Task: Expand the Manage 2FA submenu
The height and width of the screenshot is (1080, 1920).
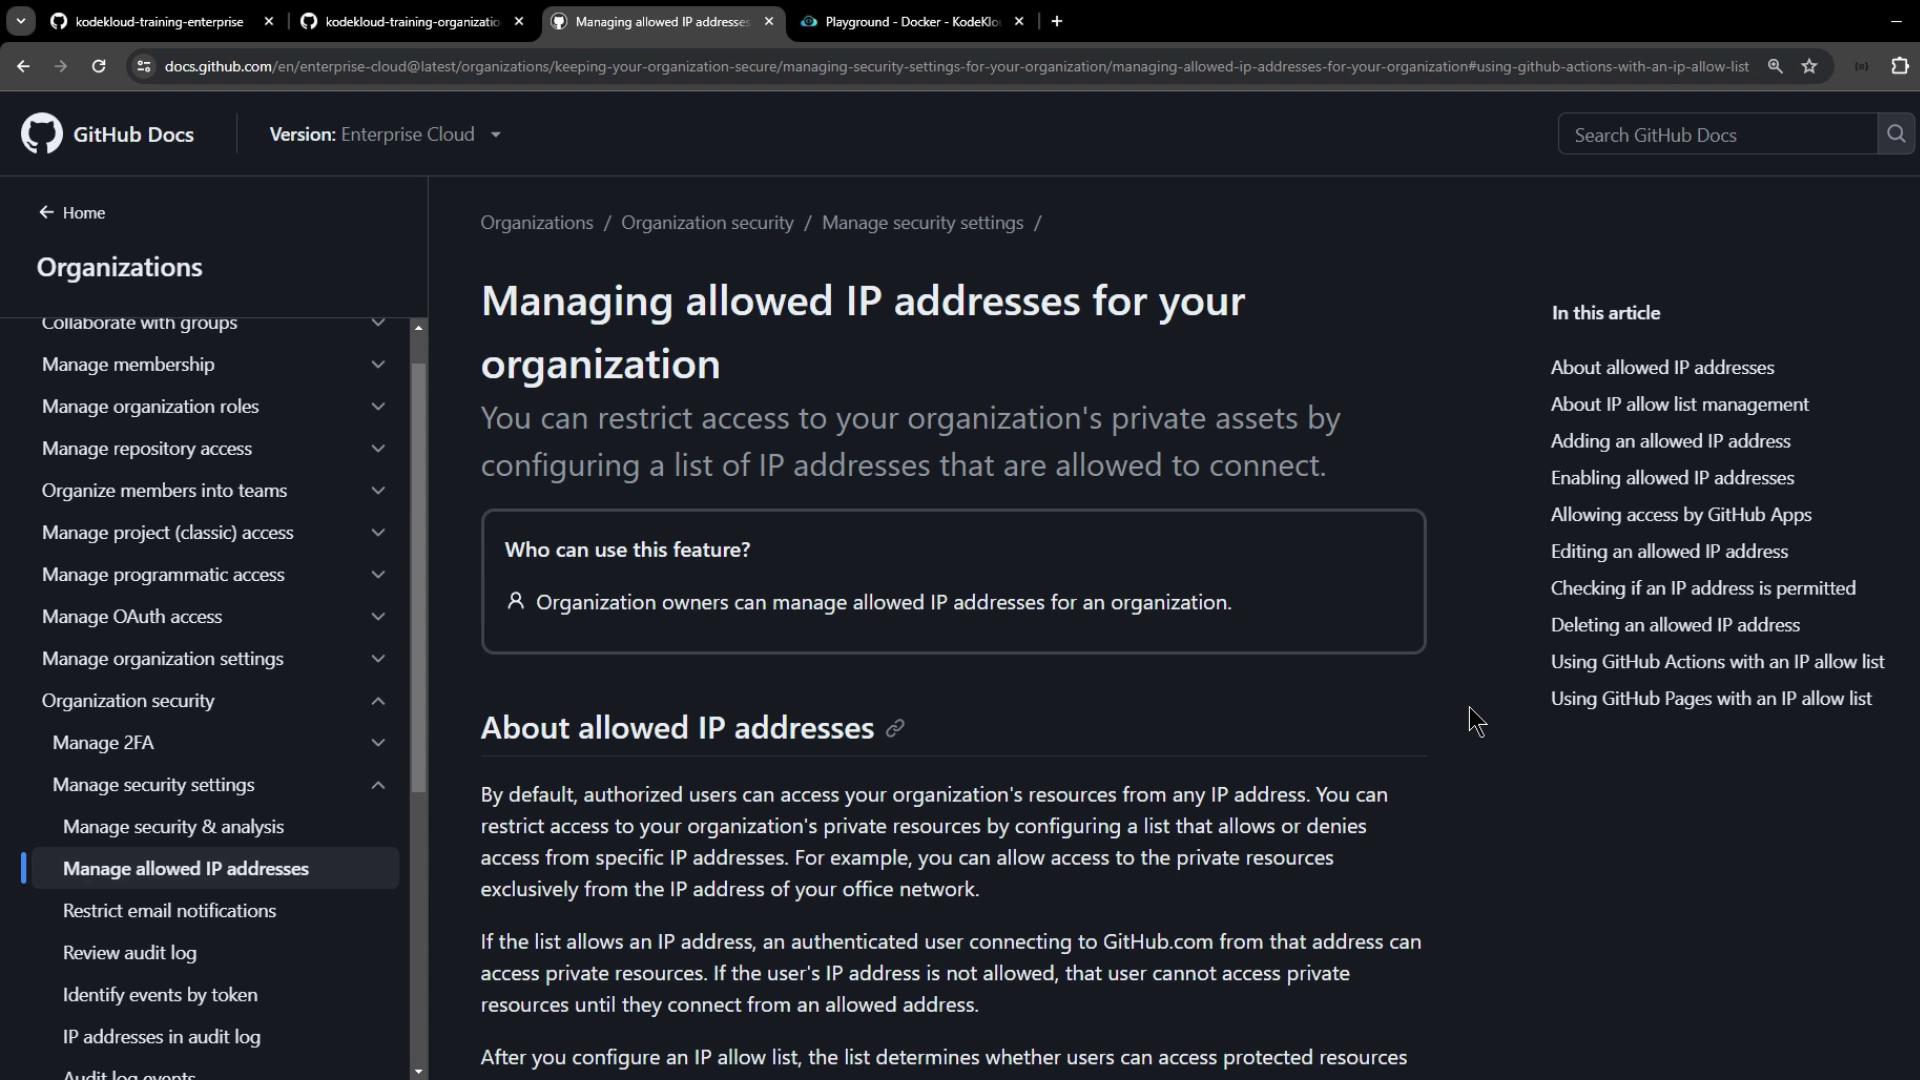Action: 378,743
